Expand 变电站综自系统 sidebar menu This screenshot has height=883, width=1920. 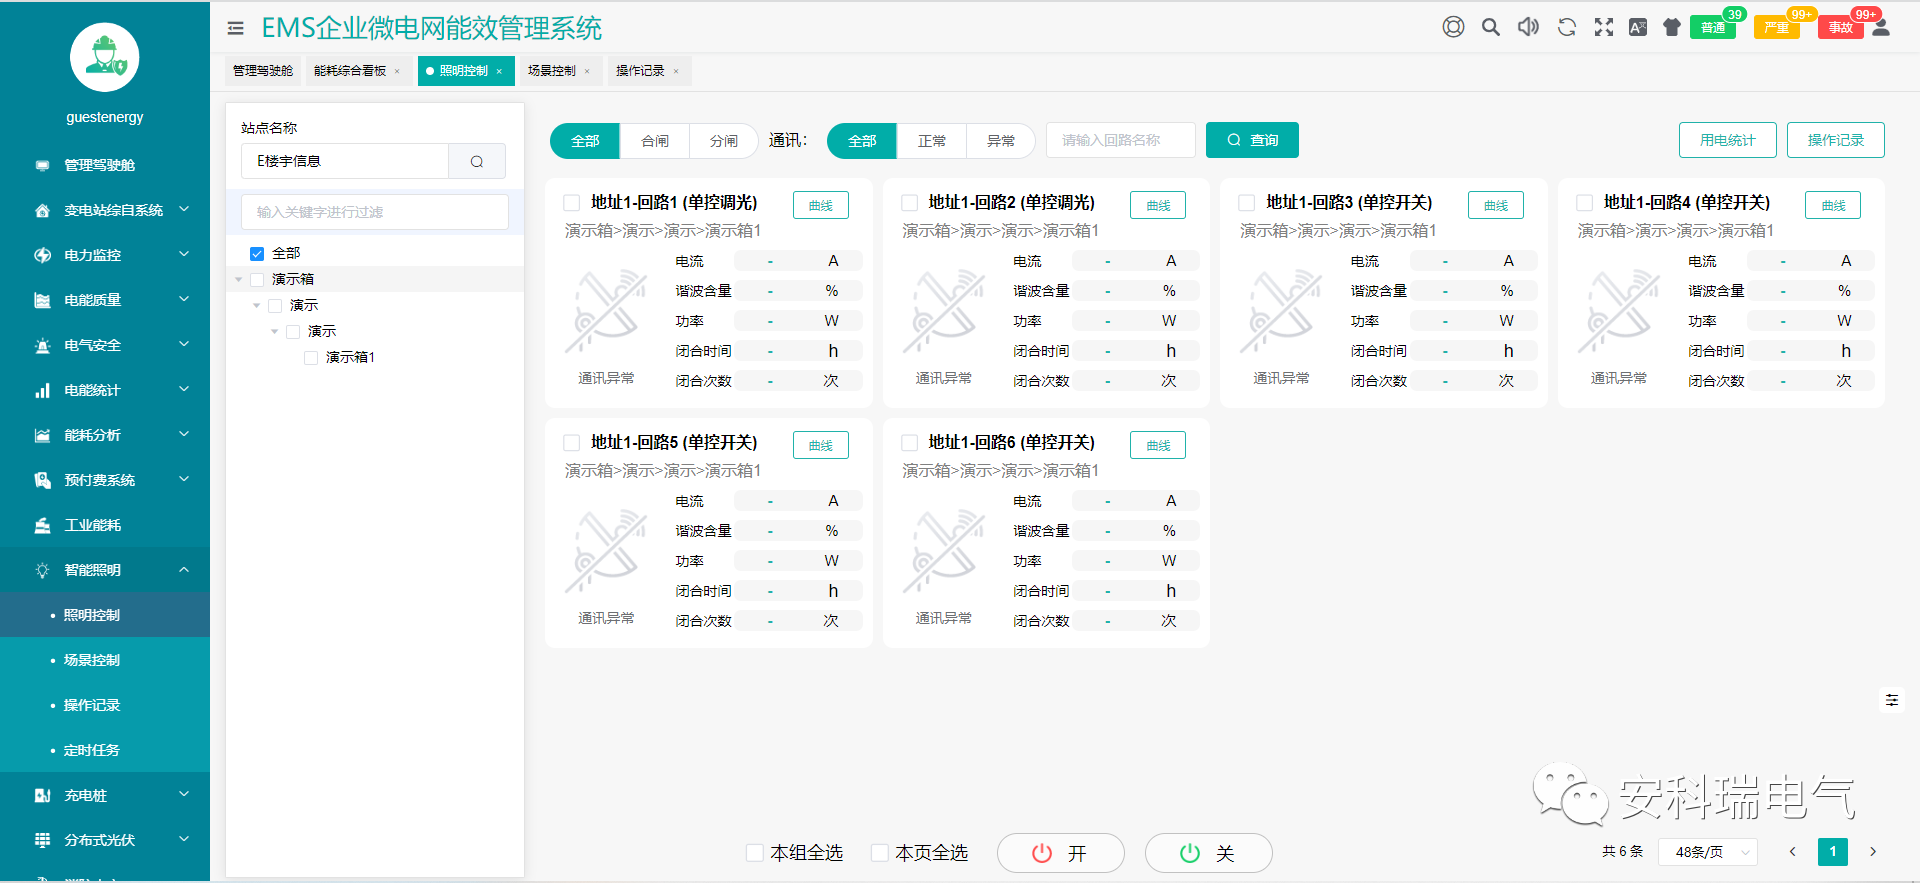pos(105,210)
